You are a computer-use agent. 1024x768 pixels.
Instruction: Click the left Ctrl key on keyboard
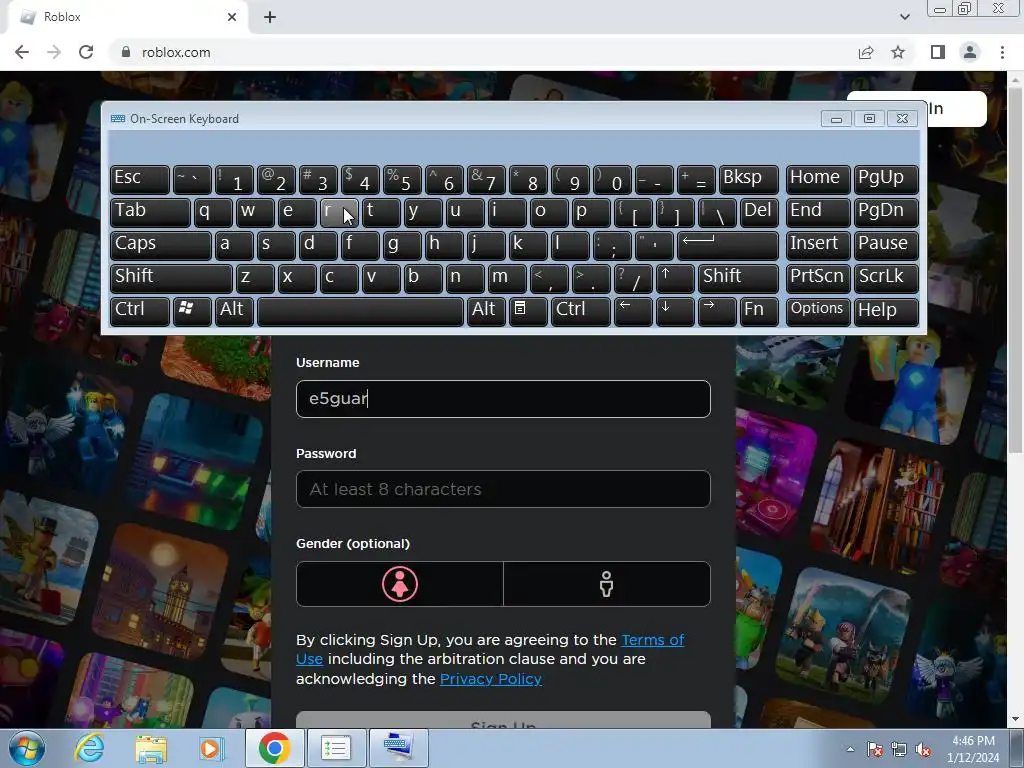[140, 311]
